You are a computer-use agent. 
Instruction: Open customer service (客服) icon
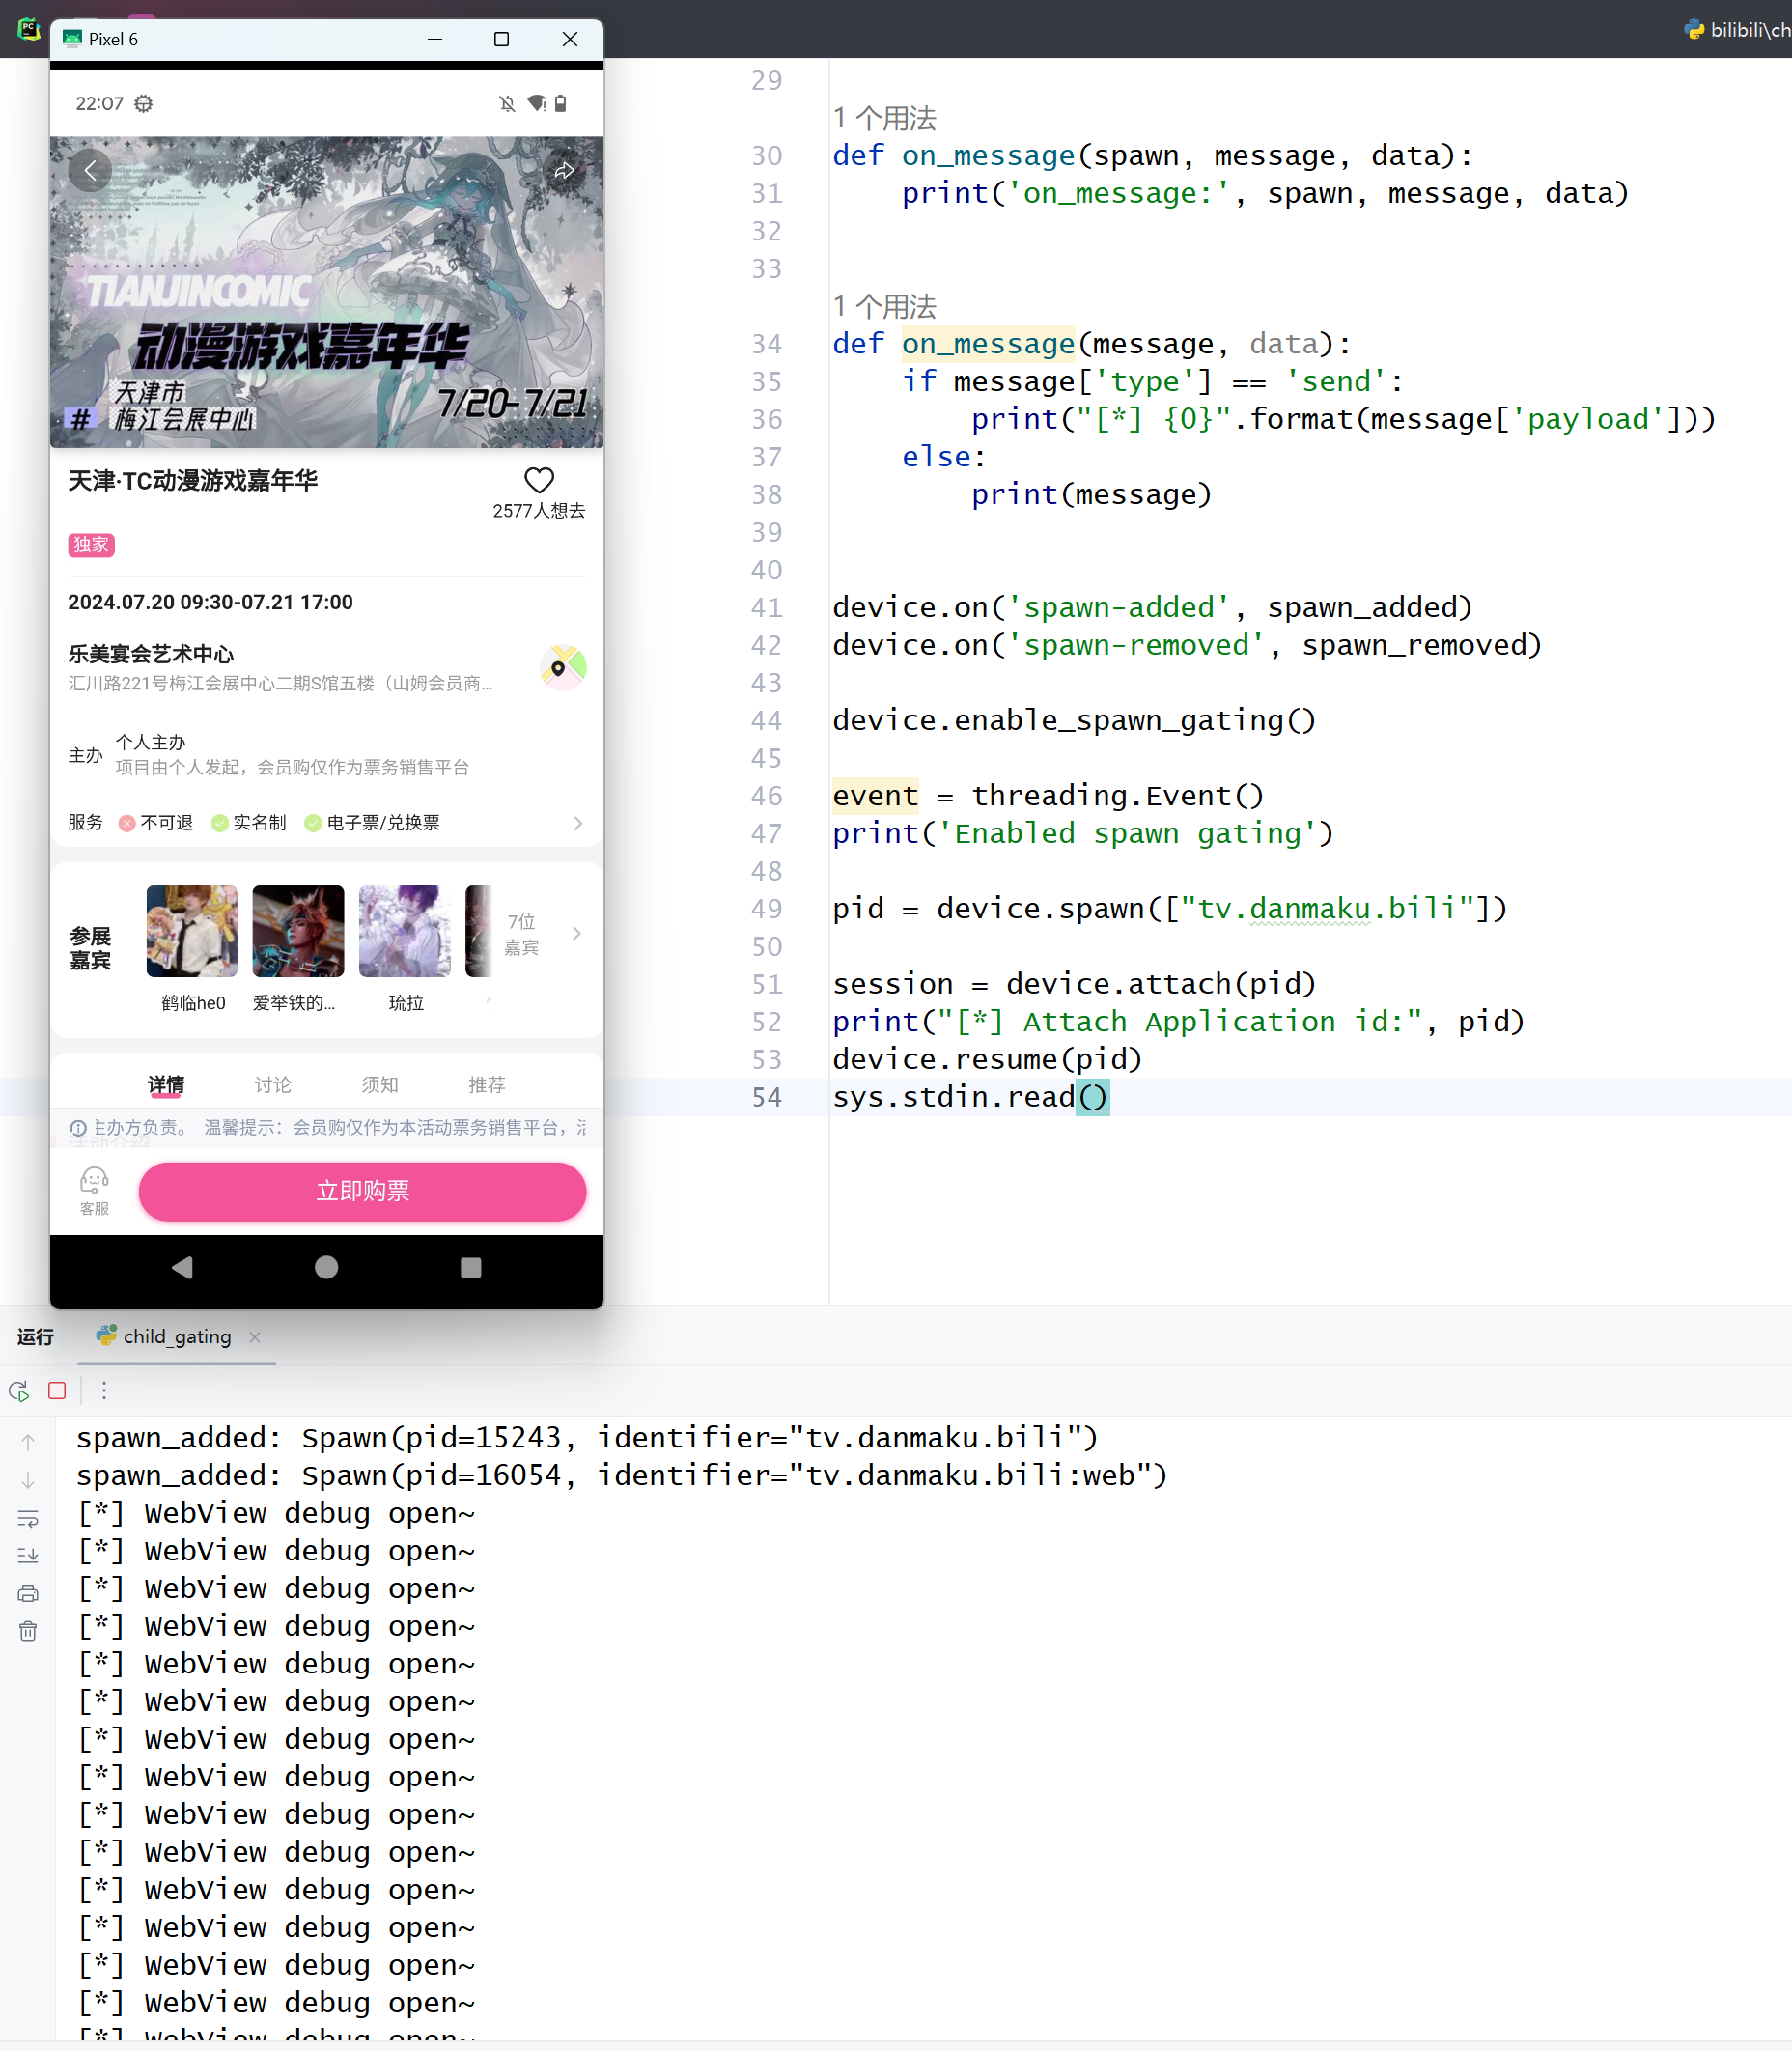tap(94, 1190)
